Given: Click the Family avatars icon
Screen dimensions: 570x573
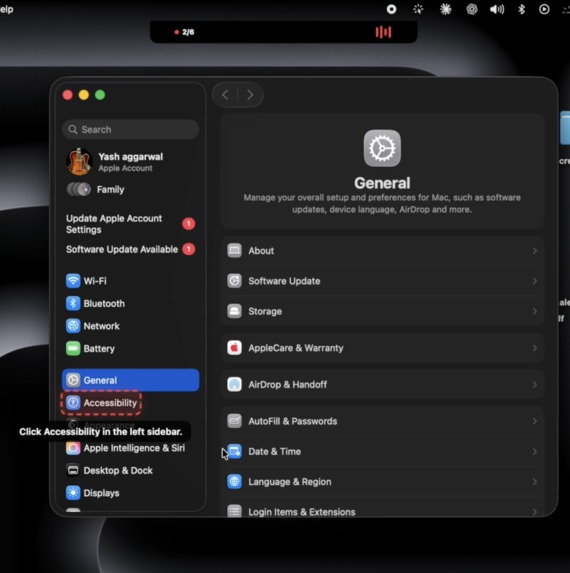Looking at the screenshot, I should [79, 189].
